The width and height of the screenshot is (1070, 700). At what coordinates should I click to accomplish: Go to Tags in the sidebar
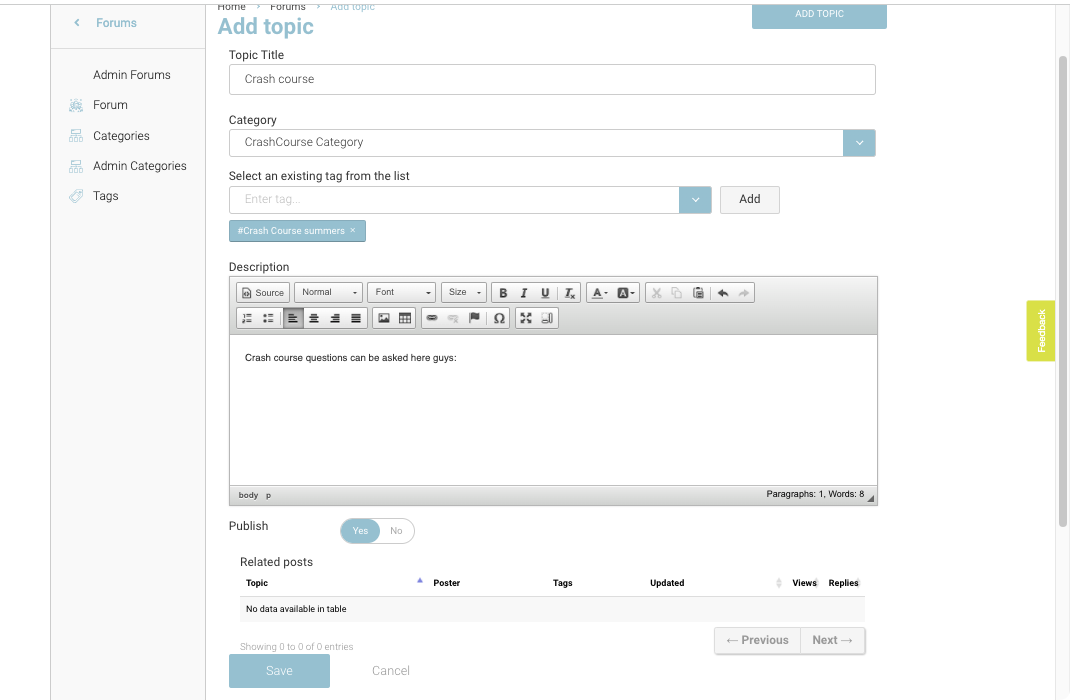pyautogui.click(x=106, y=196)
